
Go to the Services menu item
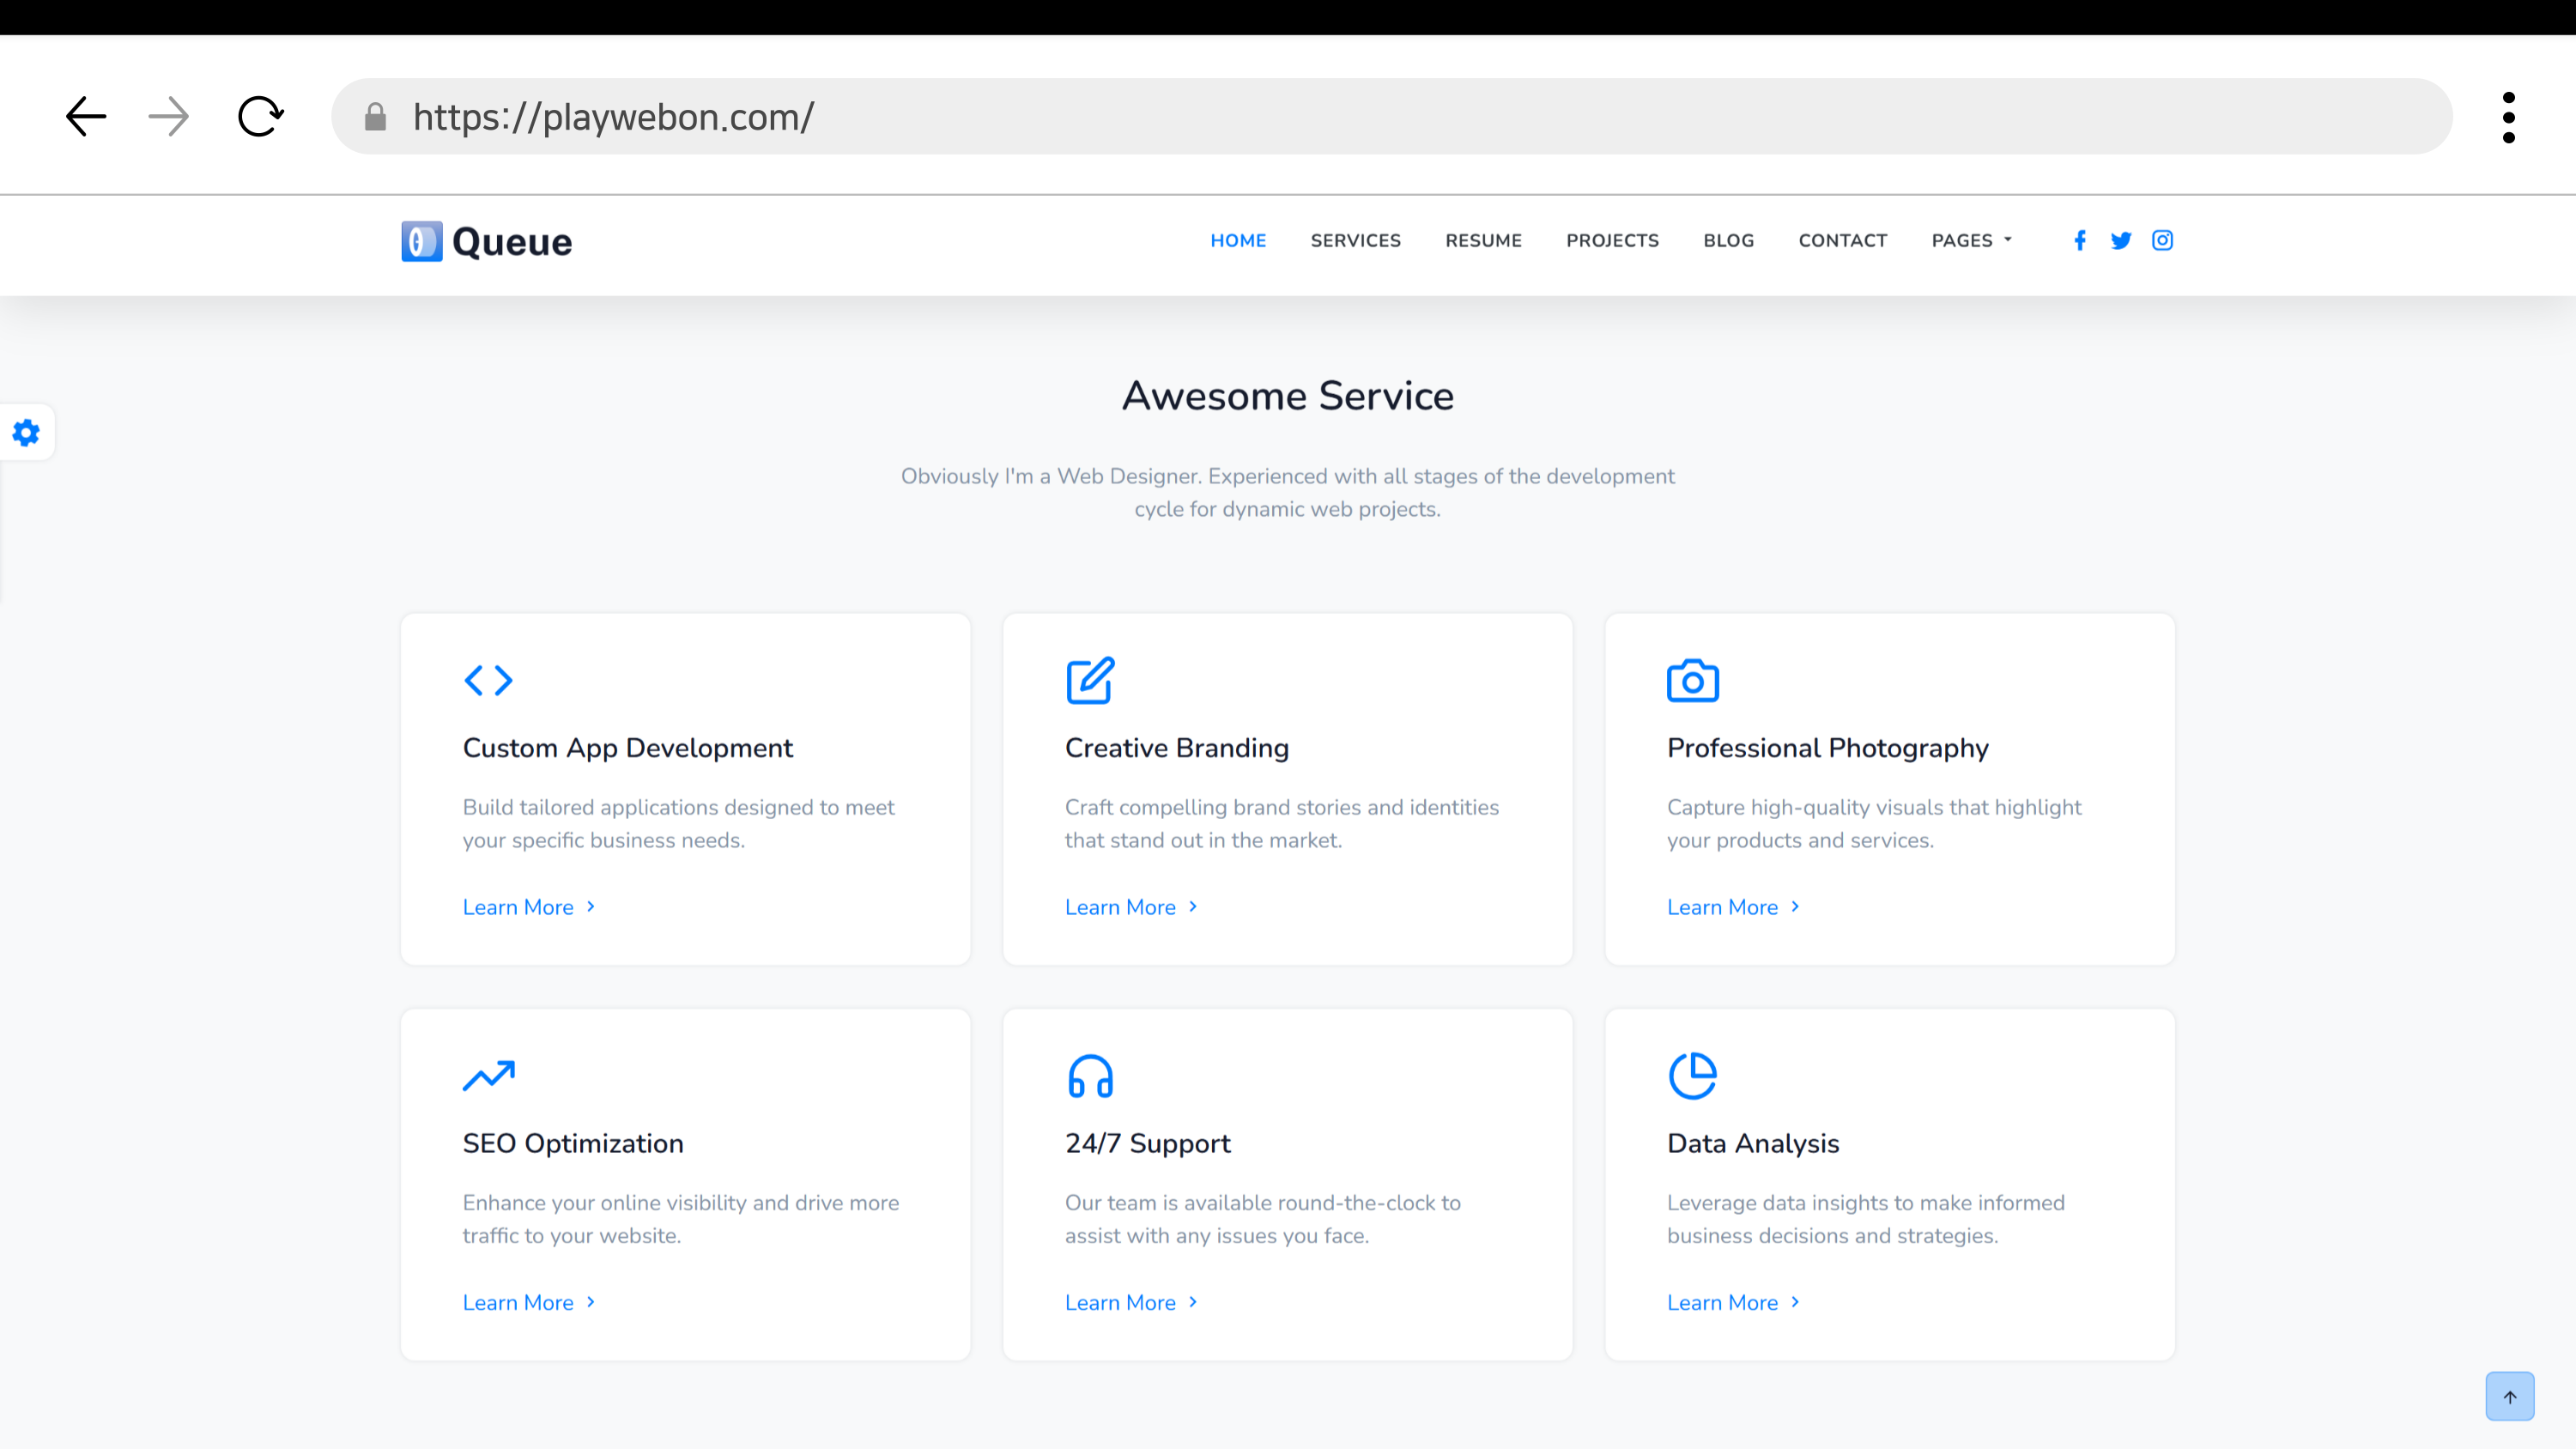(x=1355, y=240)
